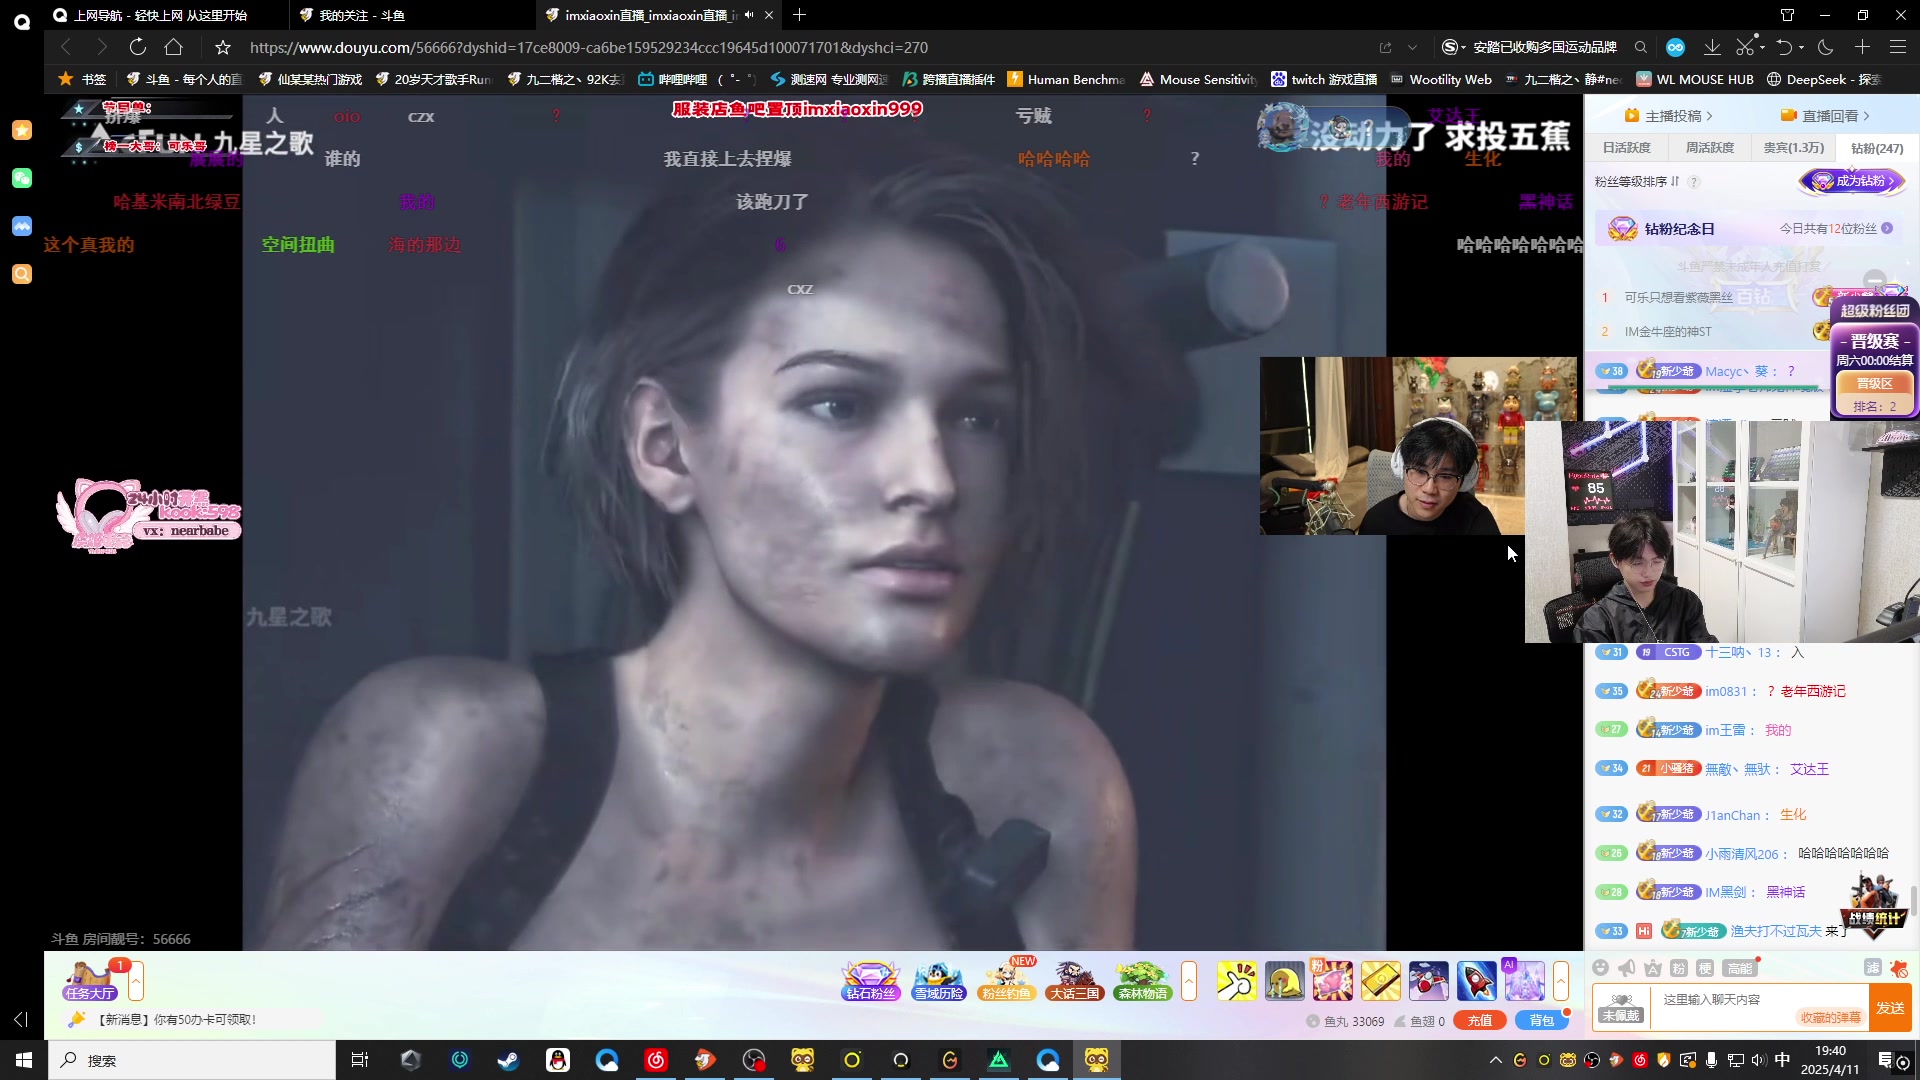1920x1080 pixels.
Task: Mute the imxiaoxin stream tab audio
Action: pos(749,15)
